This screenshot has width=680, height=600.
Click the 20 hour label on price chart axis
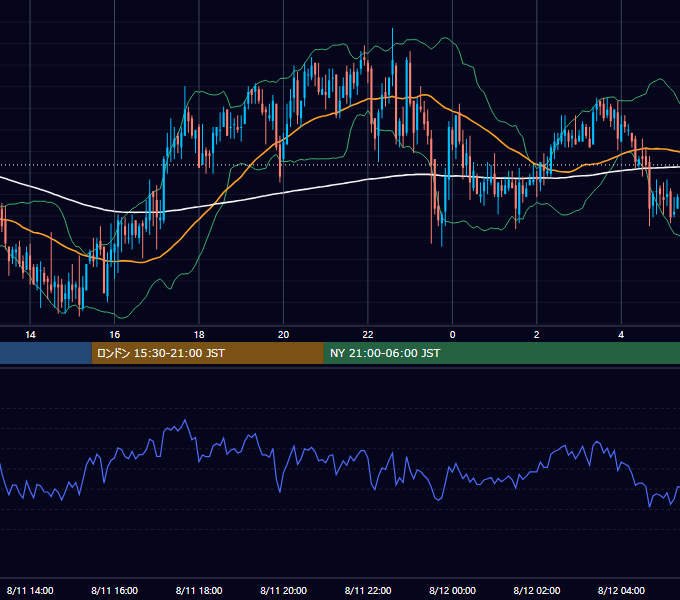pos(283,335)
